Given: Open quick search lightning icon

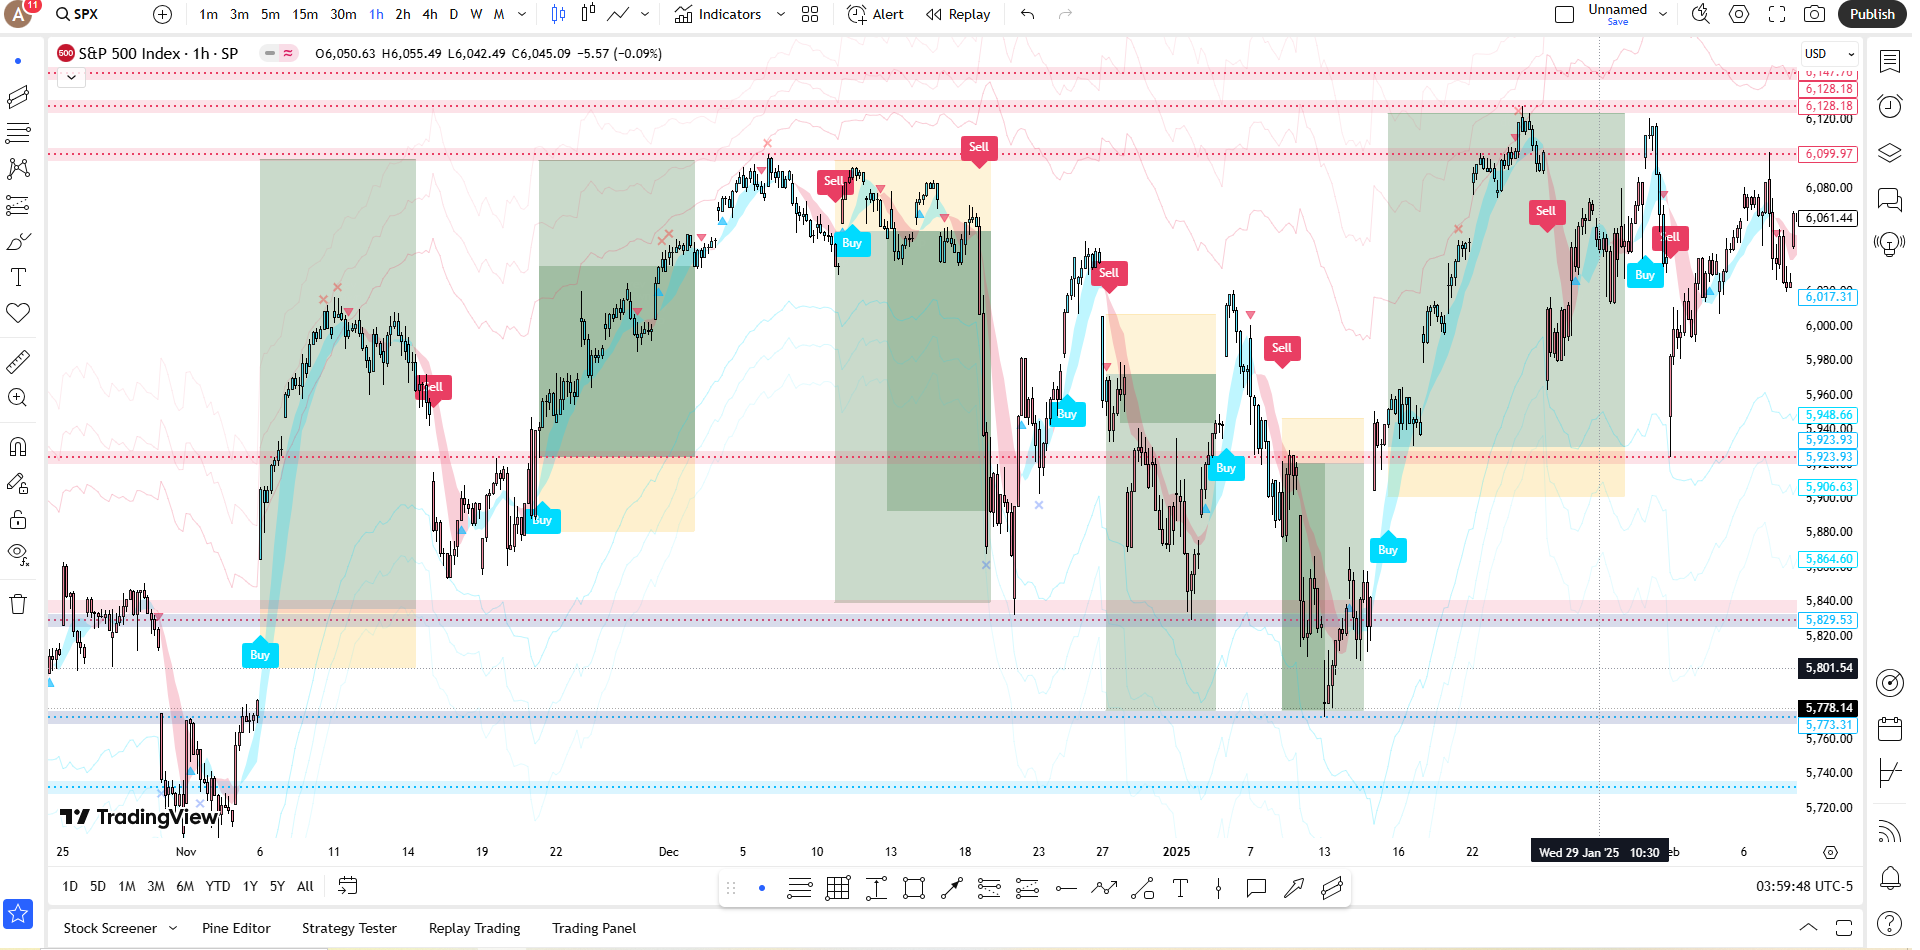Looking at the screenshot, I should point(1700,14).
